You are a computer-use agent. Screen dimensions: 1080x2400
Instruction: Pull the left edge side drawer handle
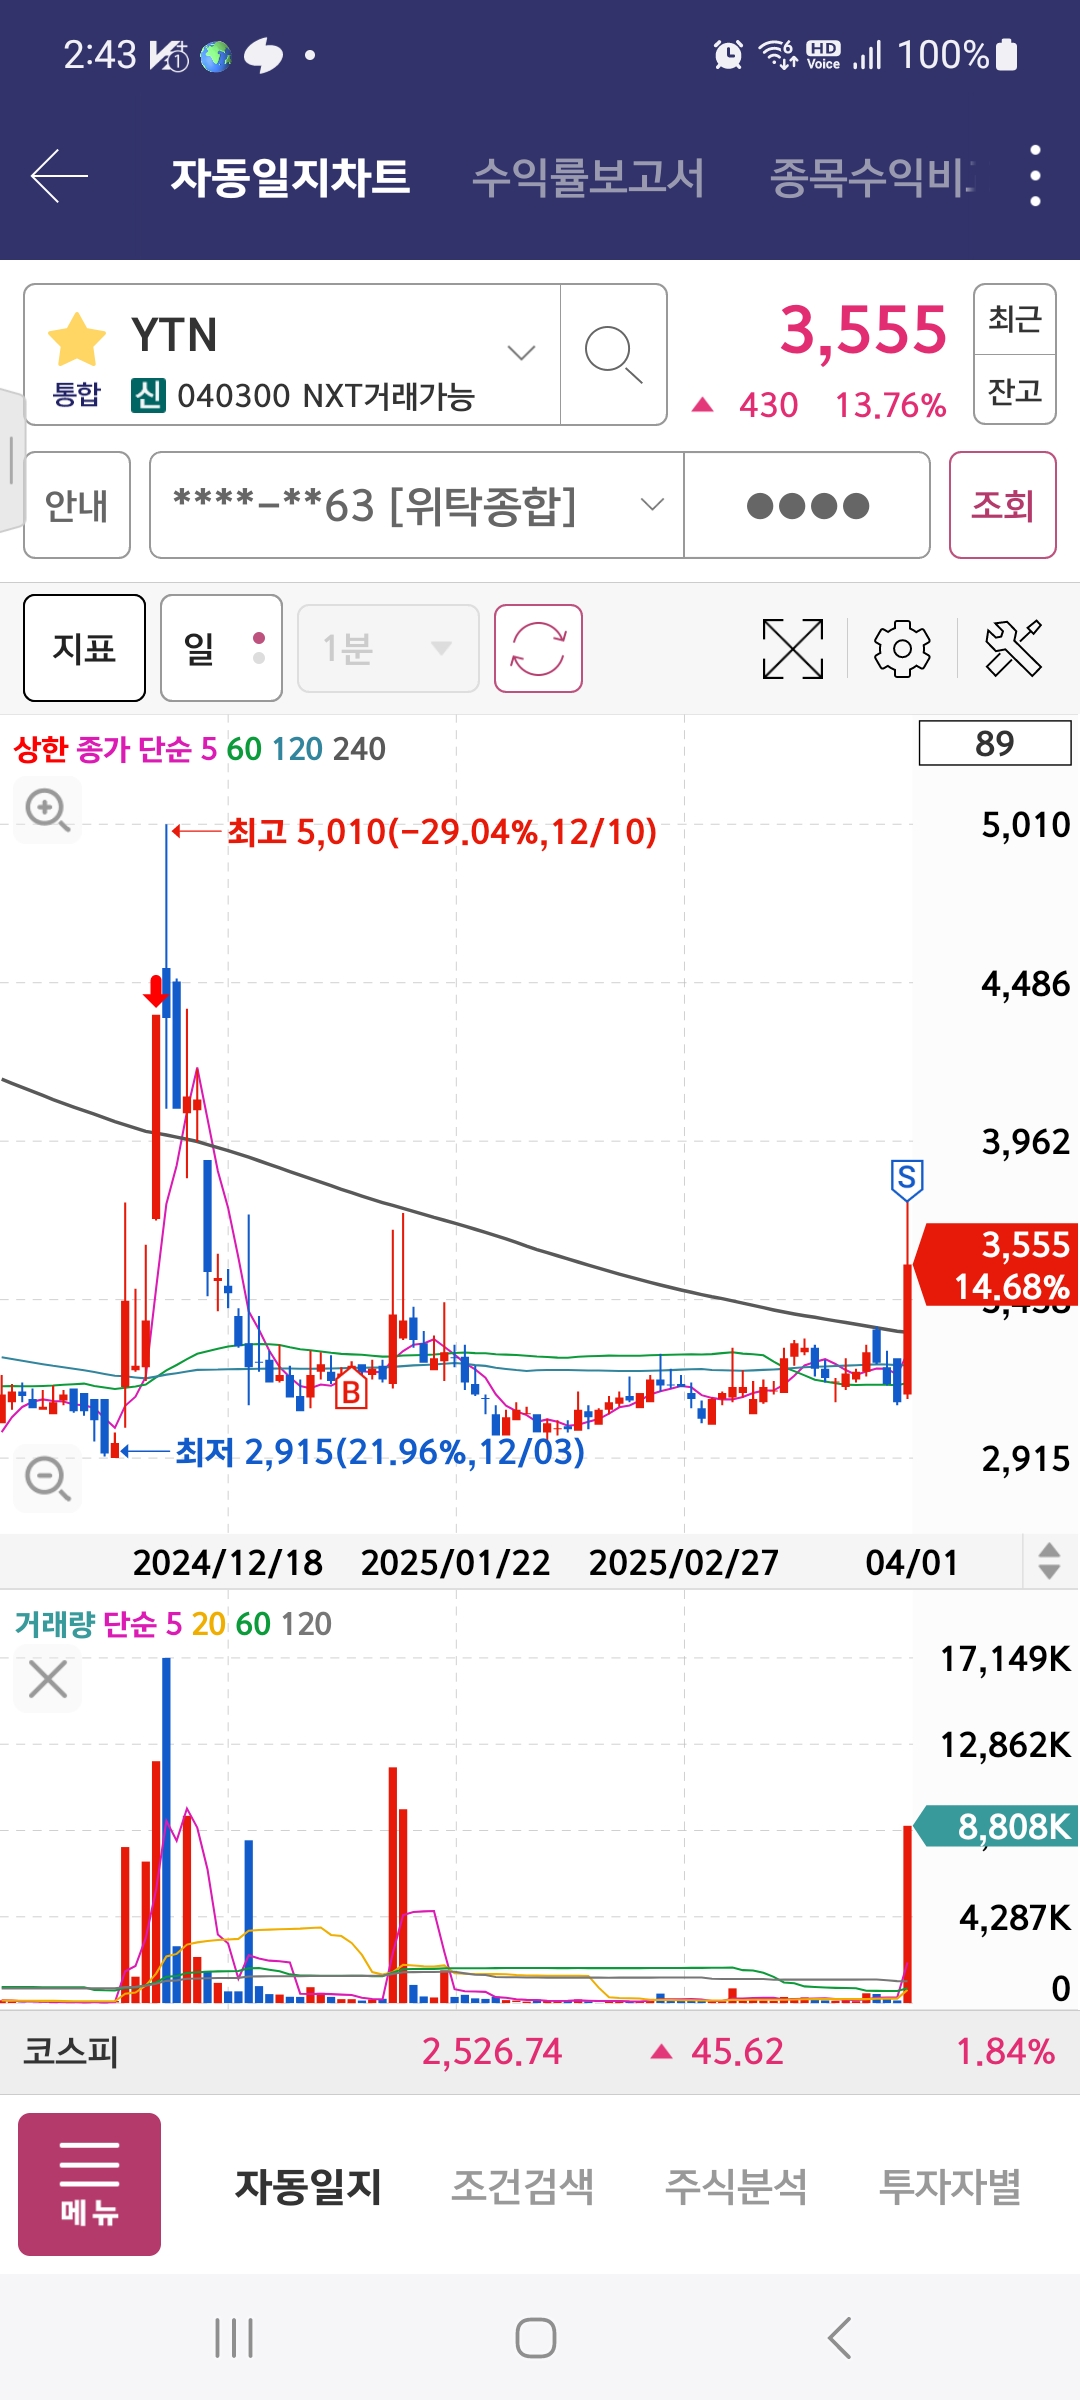(x=11, y=460)
